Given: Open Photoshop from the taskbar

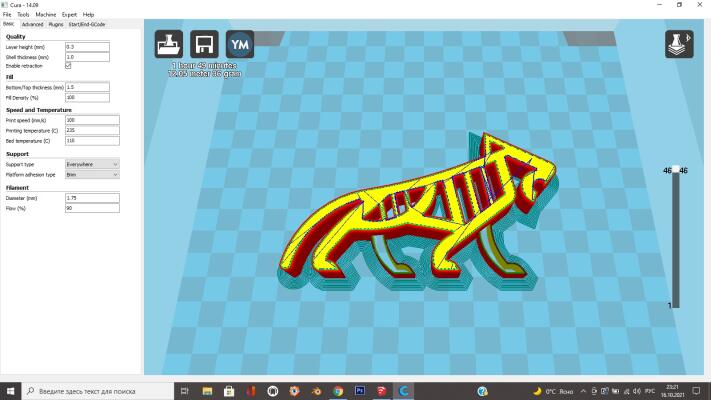Looking at the screenshot, I should coord(360,391).
